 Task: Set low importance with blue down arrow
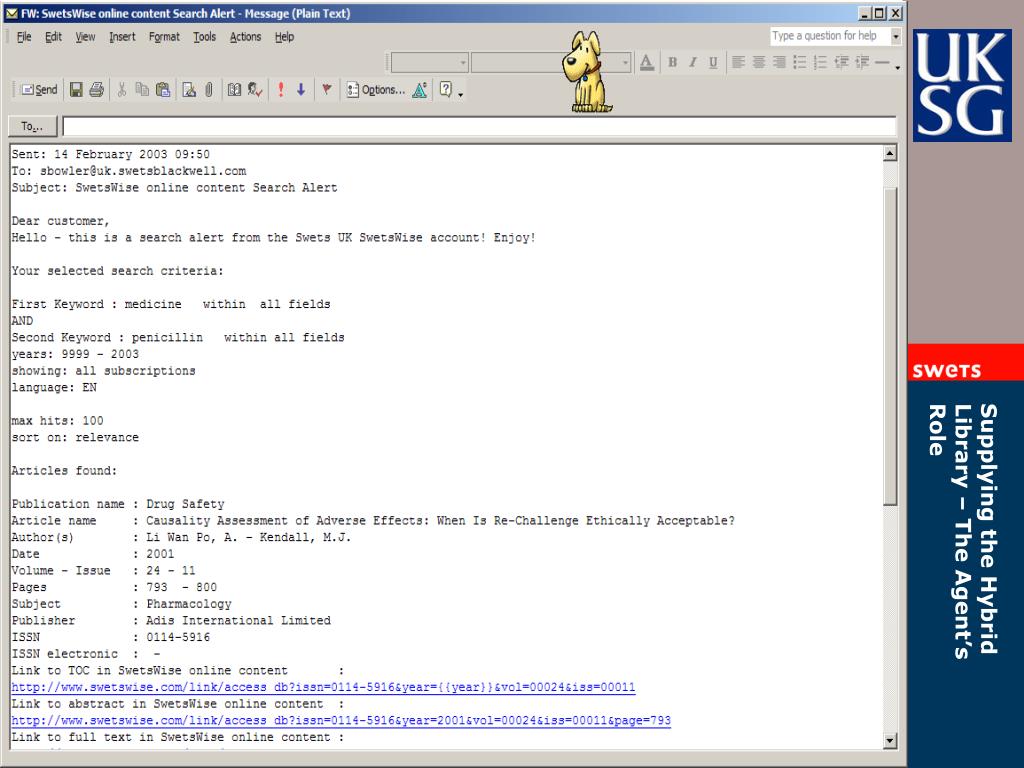click(x=301, y=89)
